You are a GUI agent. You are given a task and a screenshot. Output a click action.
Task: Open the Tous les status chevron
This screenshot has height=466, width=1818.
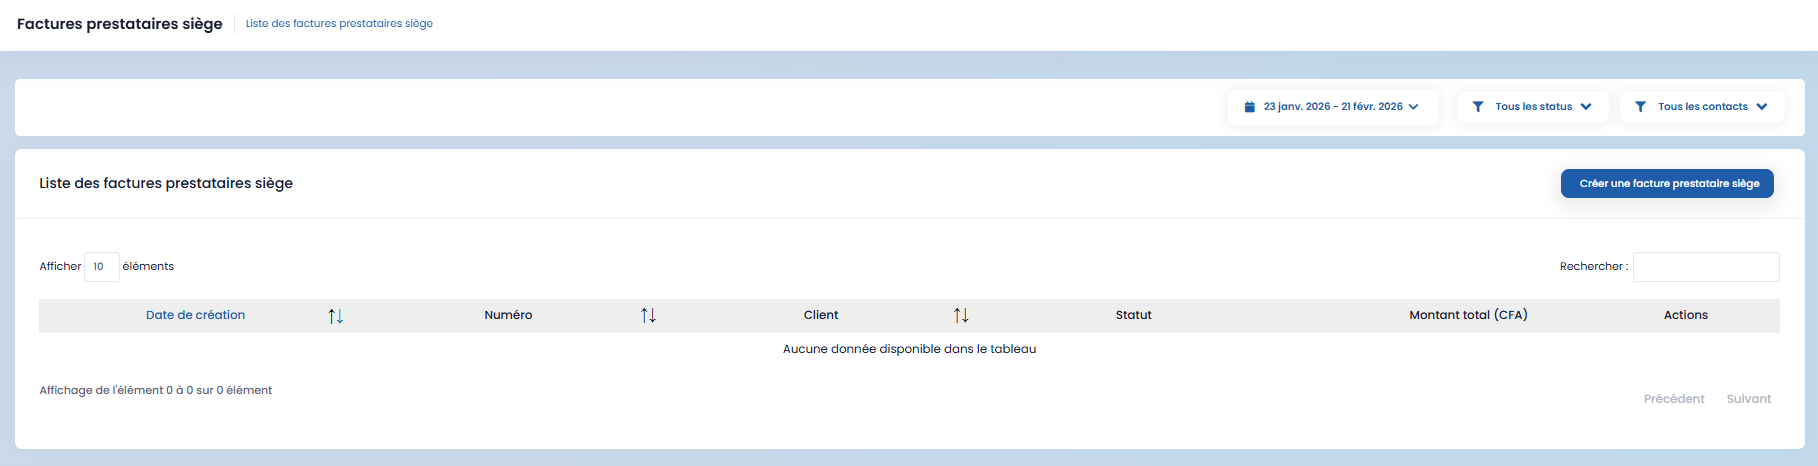(x=1586, y=107)
